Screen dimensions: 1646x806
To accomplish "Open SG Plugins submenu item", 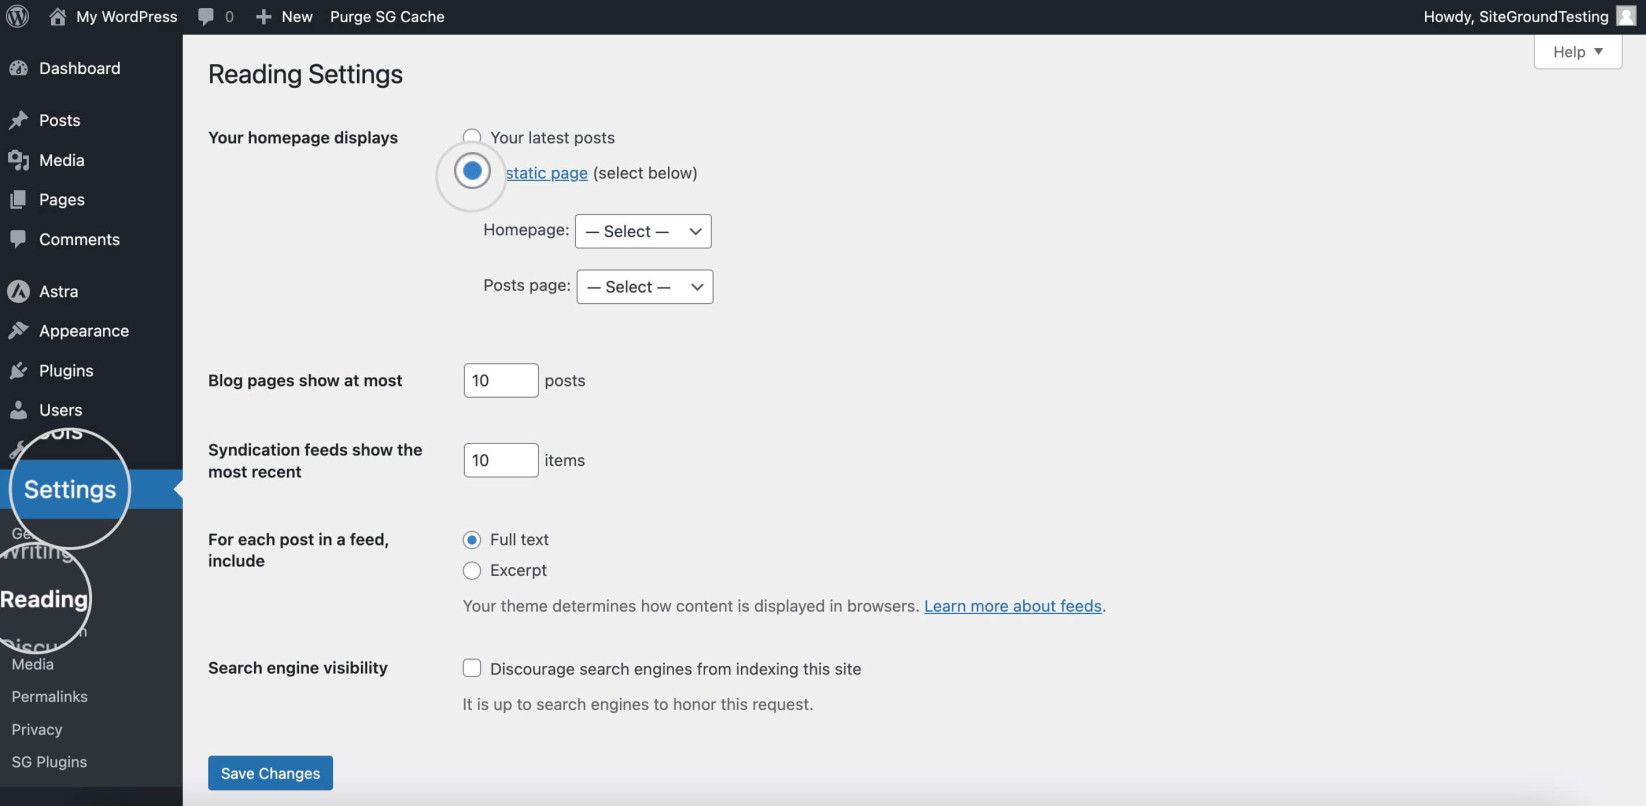I will (x=50, y=762).
